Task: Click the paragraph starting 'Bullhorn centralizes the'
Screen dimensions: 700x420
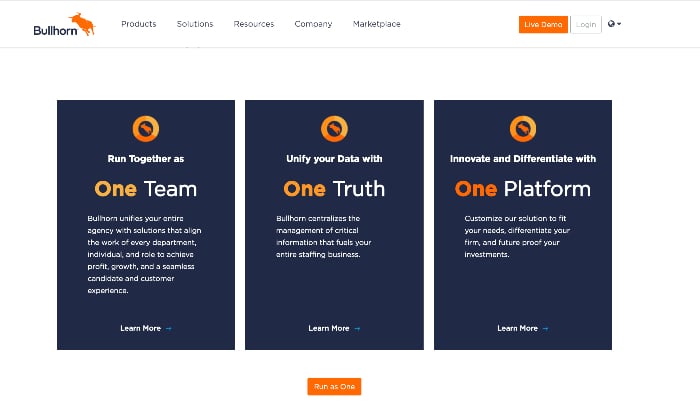Action: (x=324, y=237)
